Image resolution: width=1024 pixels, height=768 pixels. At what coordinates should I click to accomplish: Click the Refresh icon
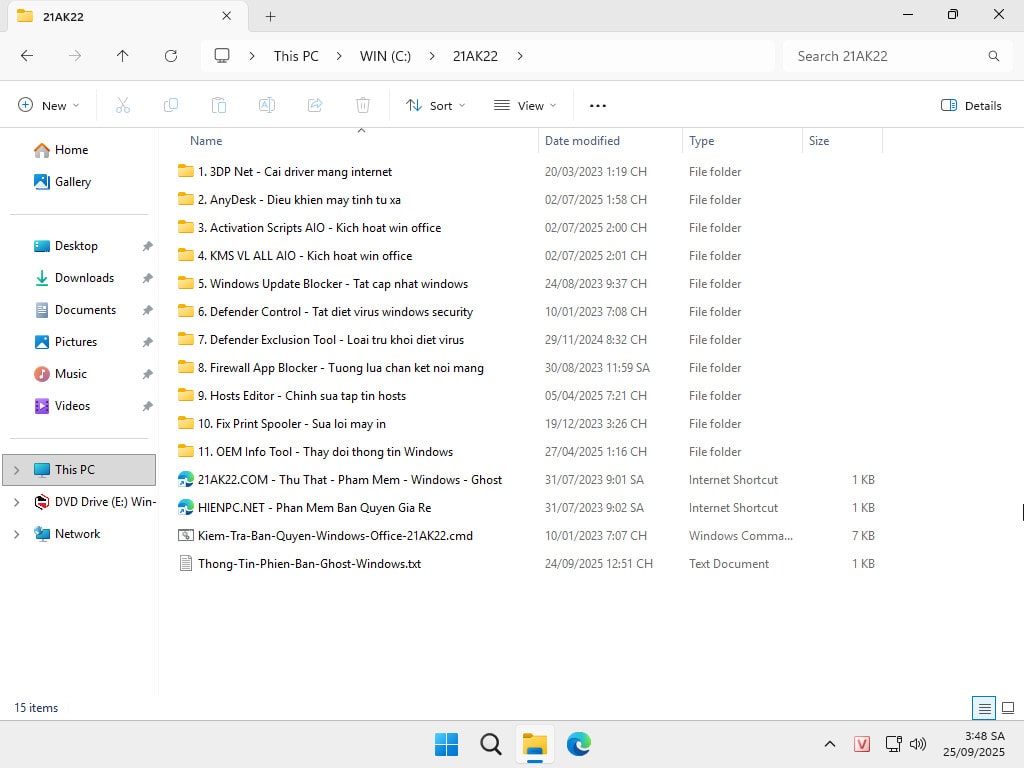coord(171,56)
